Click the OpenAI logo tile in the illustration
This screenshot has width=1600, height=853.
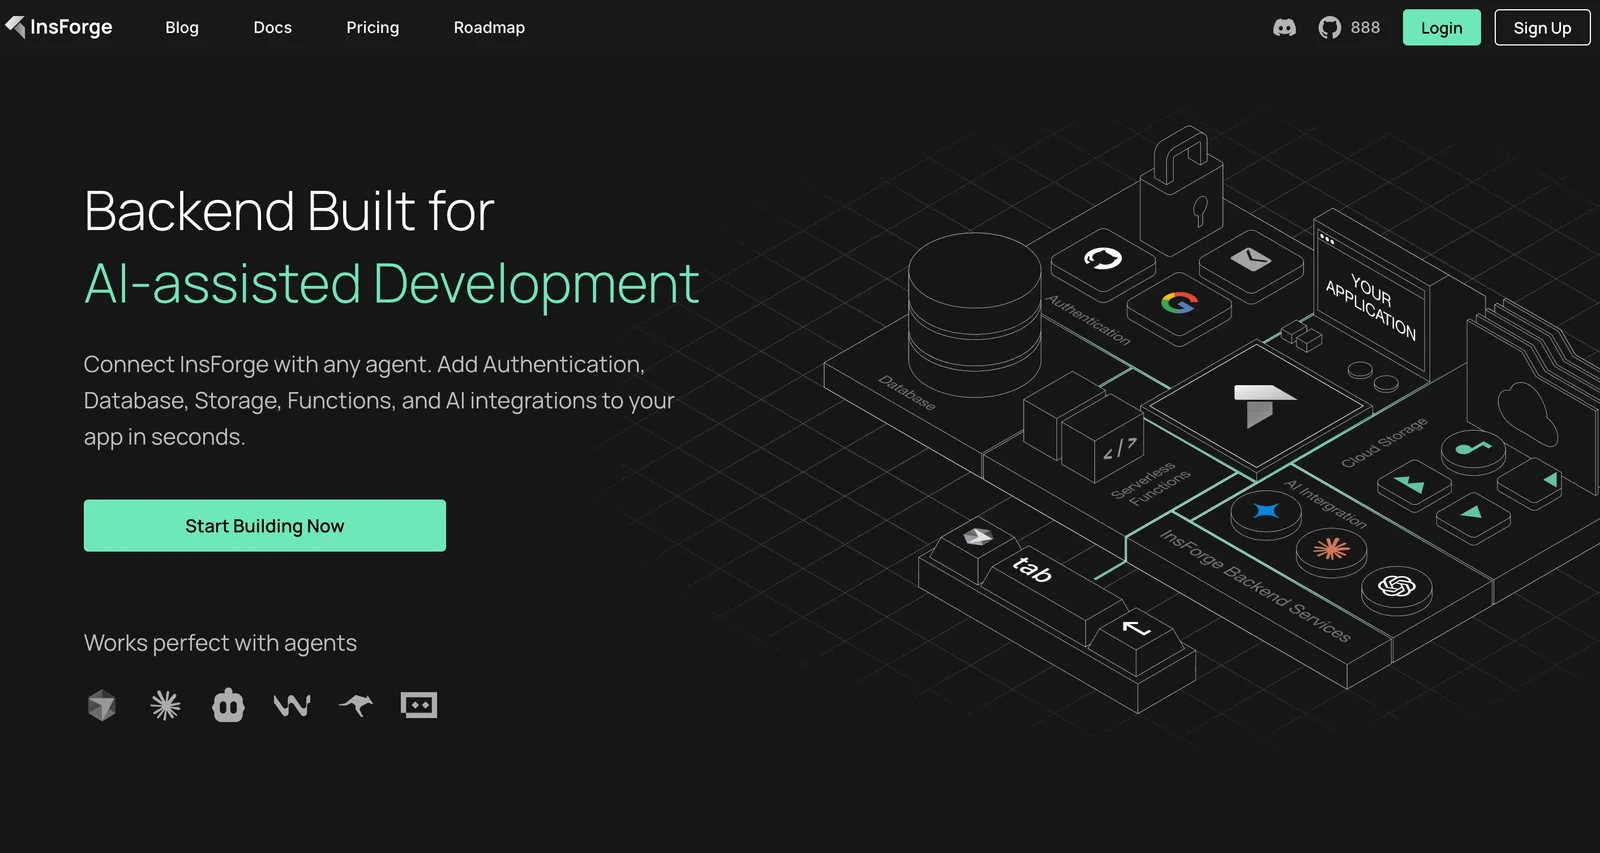pyautogui.click(x=1396, y=586)
